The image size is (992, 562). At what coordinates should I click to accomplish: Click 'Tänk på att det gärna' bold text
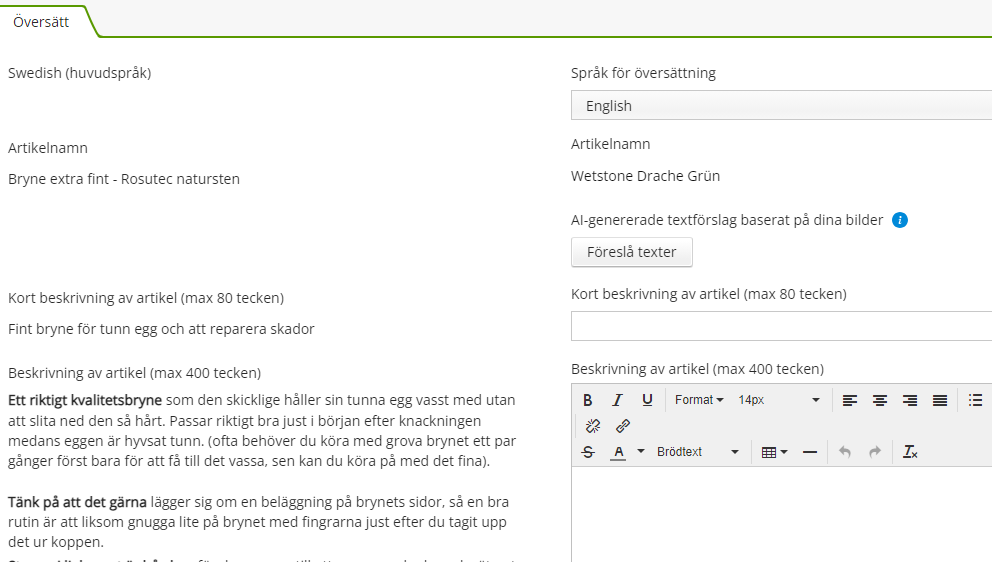coord(77,502)
